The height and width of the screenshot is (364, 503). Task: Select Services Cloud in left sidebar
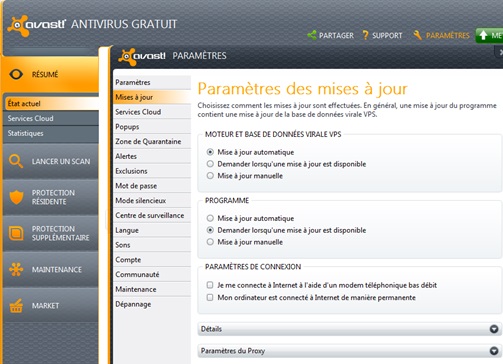coord(51,118)
